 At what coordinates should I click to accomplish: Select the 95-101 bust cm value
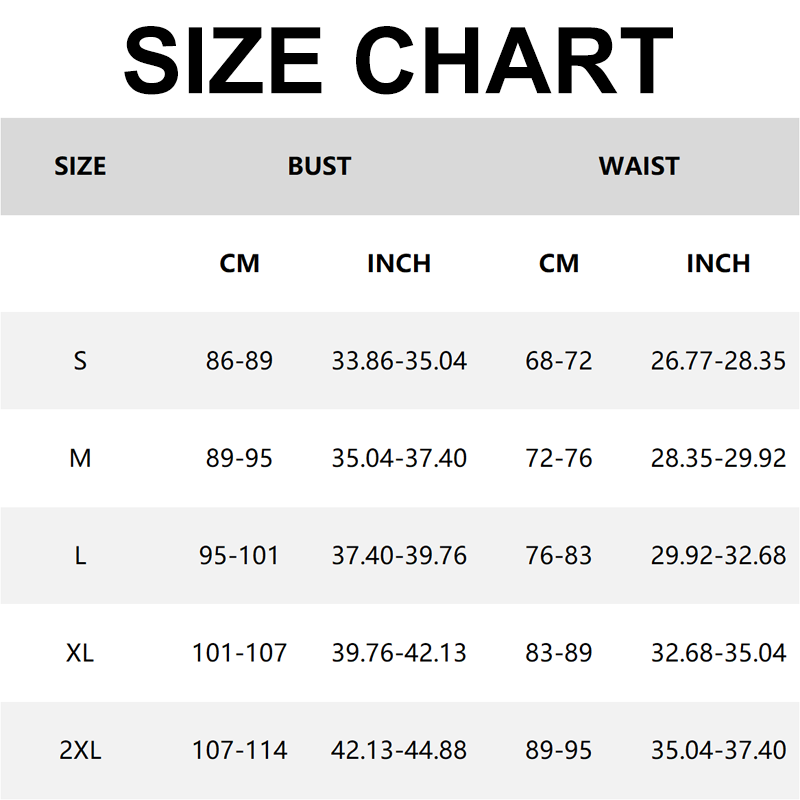click(239, 556)
